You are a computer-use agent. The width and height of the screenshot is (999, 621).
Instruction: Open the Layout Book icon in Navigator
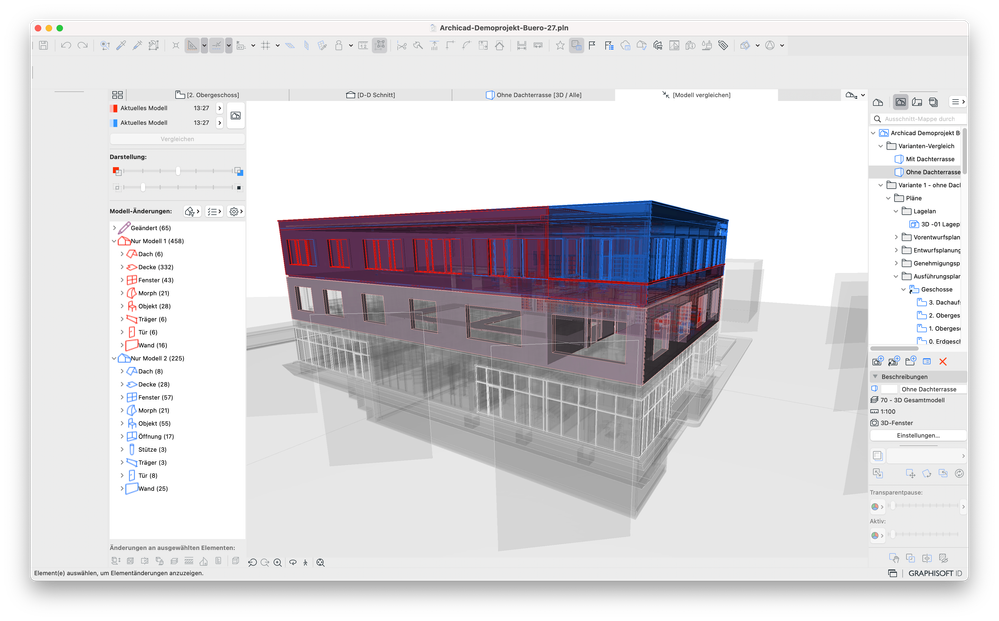[917, 102]
